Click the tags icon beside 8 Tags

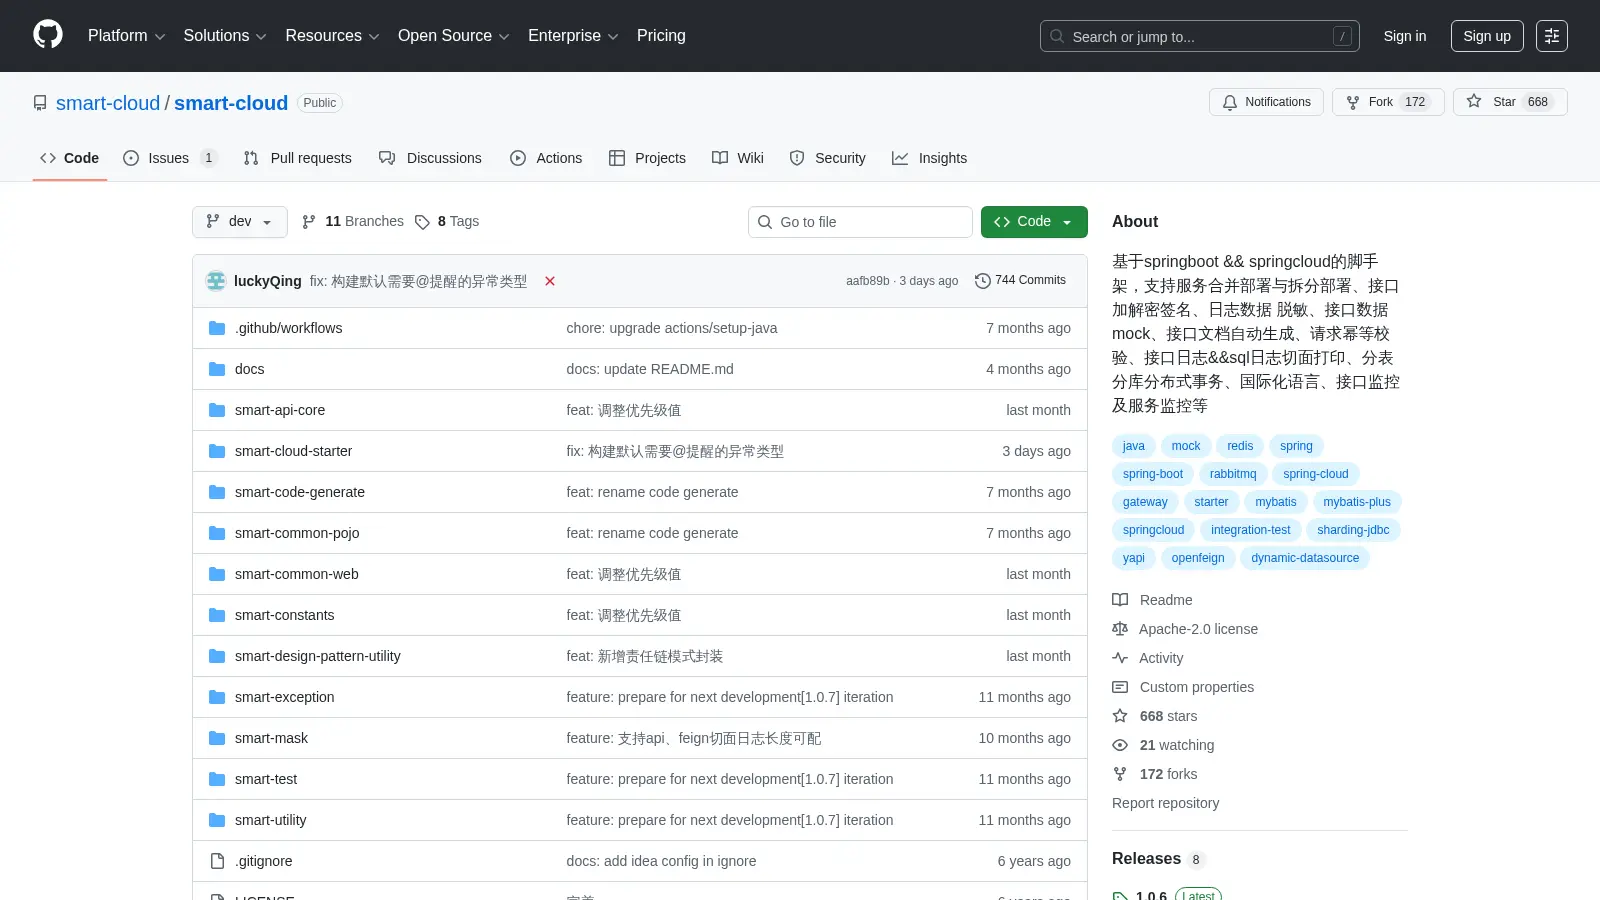(422, 222)
